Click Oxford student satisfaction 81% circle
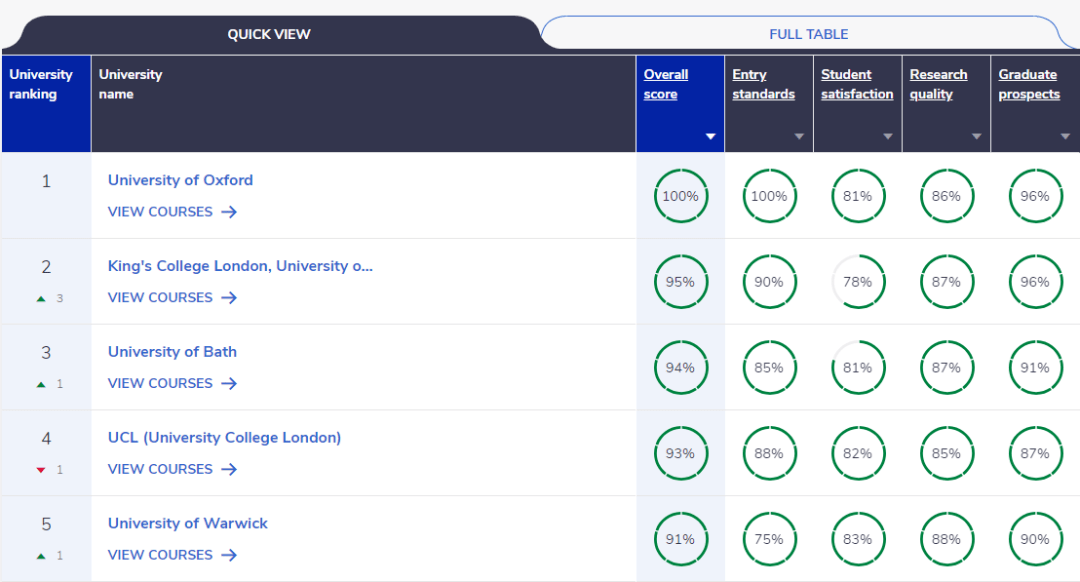The image size is (1080, 582). 858,196
